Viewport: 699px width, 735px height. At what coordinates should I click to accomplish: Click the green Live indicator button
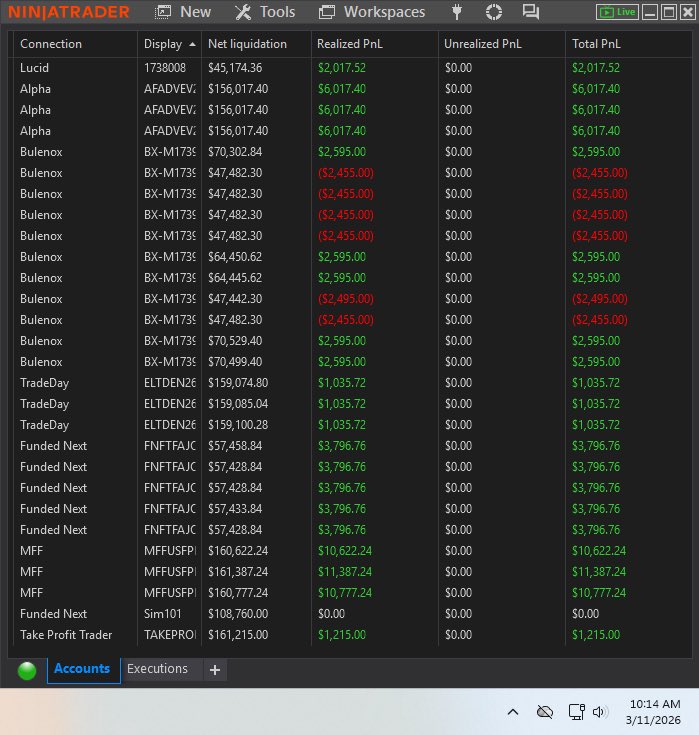pyautogui.click(x=617, y=12)
